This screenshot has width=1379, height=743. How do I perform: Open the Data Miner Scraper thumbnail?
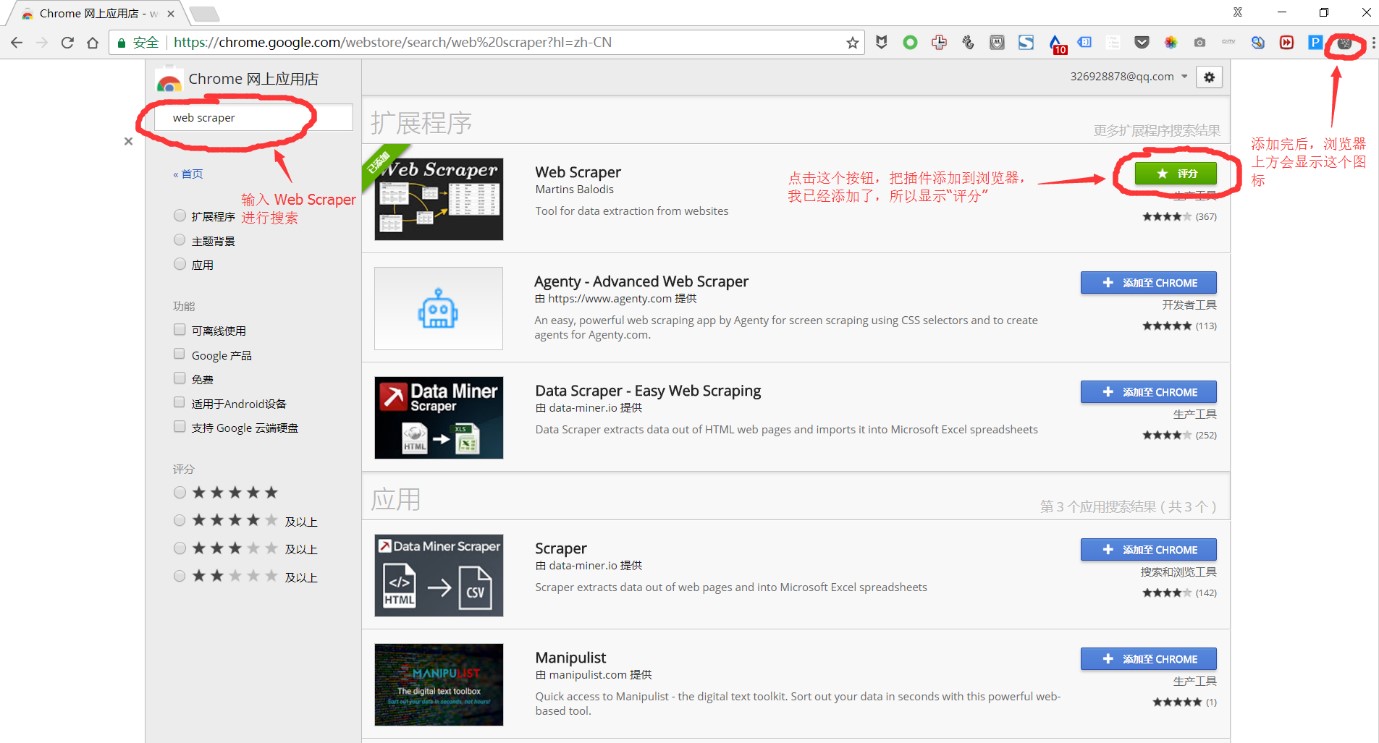pos(439,418)
